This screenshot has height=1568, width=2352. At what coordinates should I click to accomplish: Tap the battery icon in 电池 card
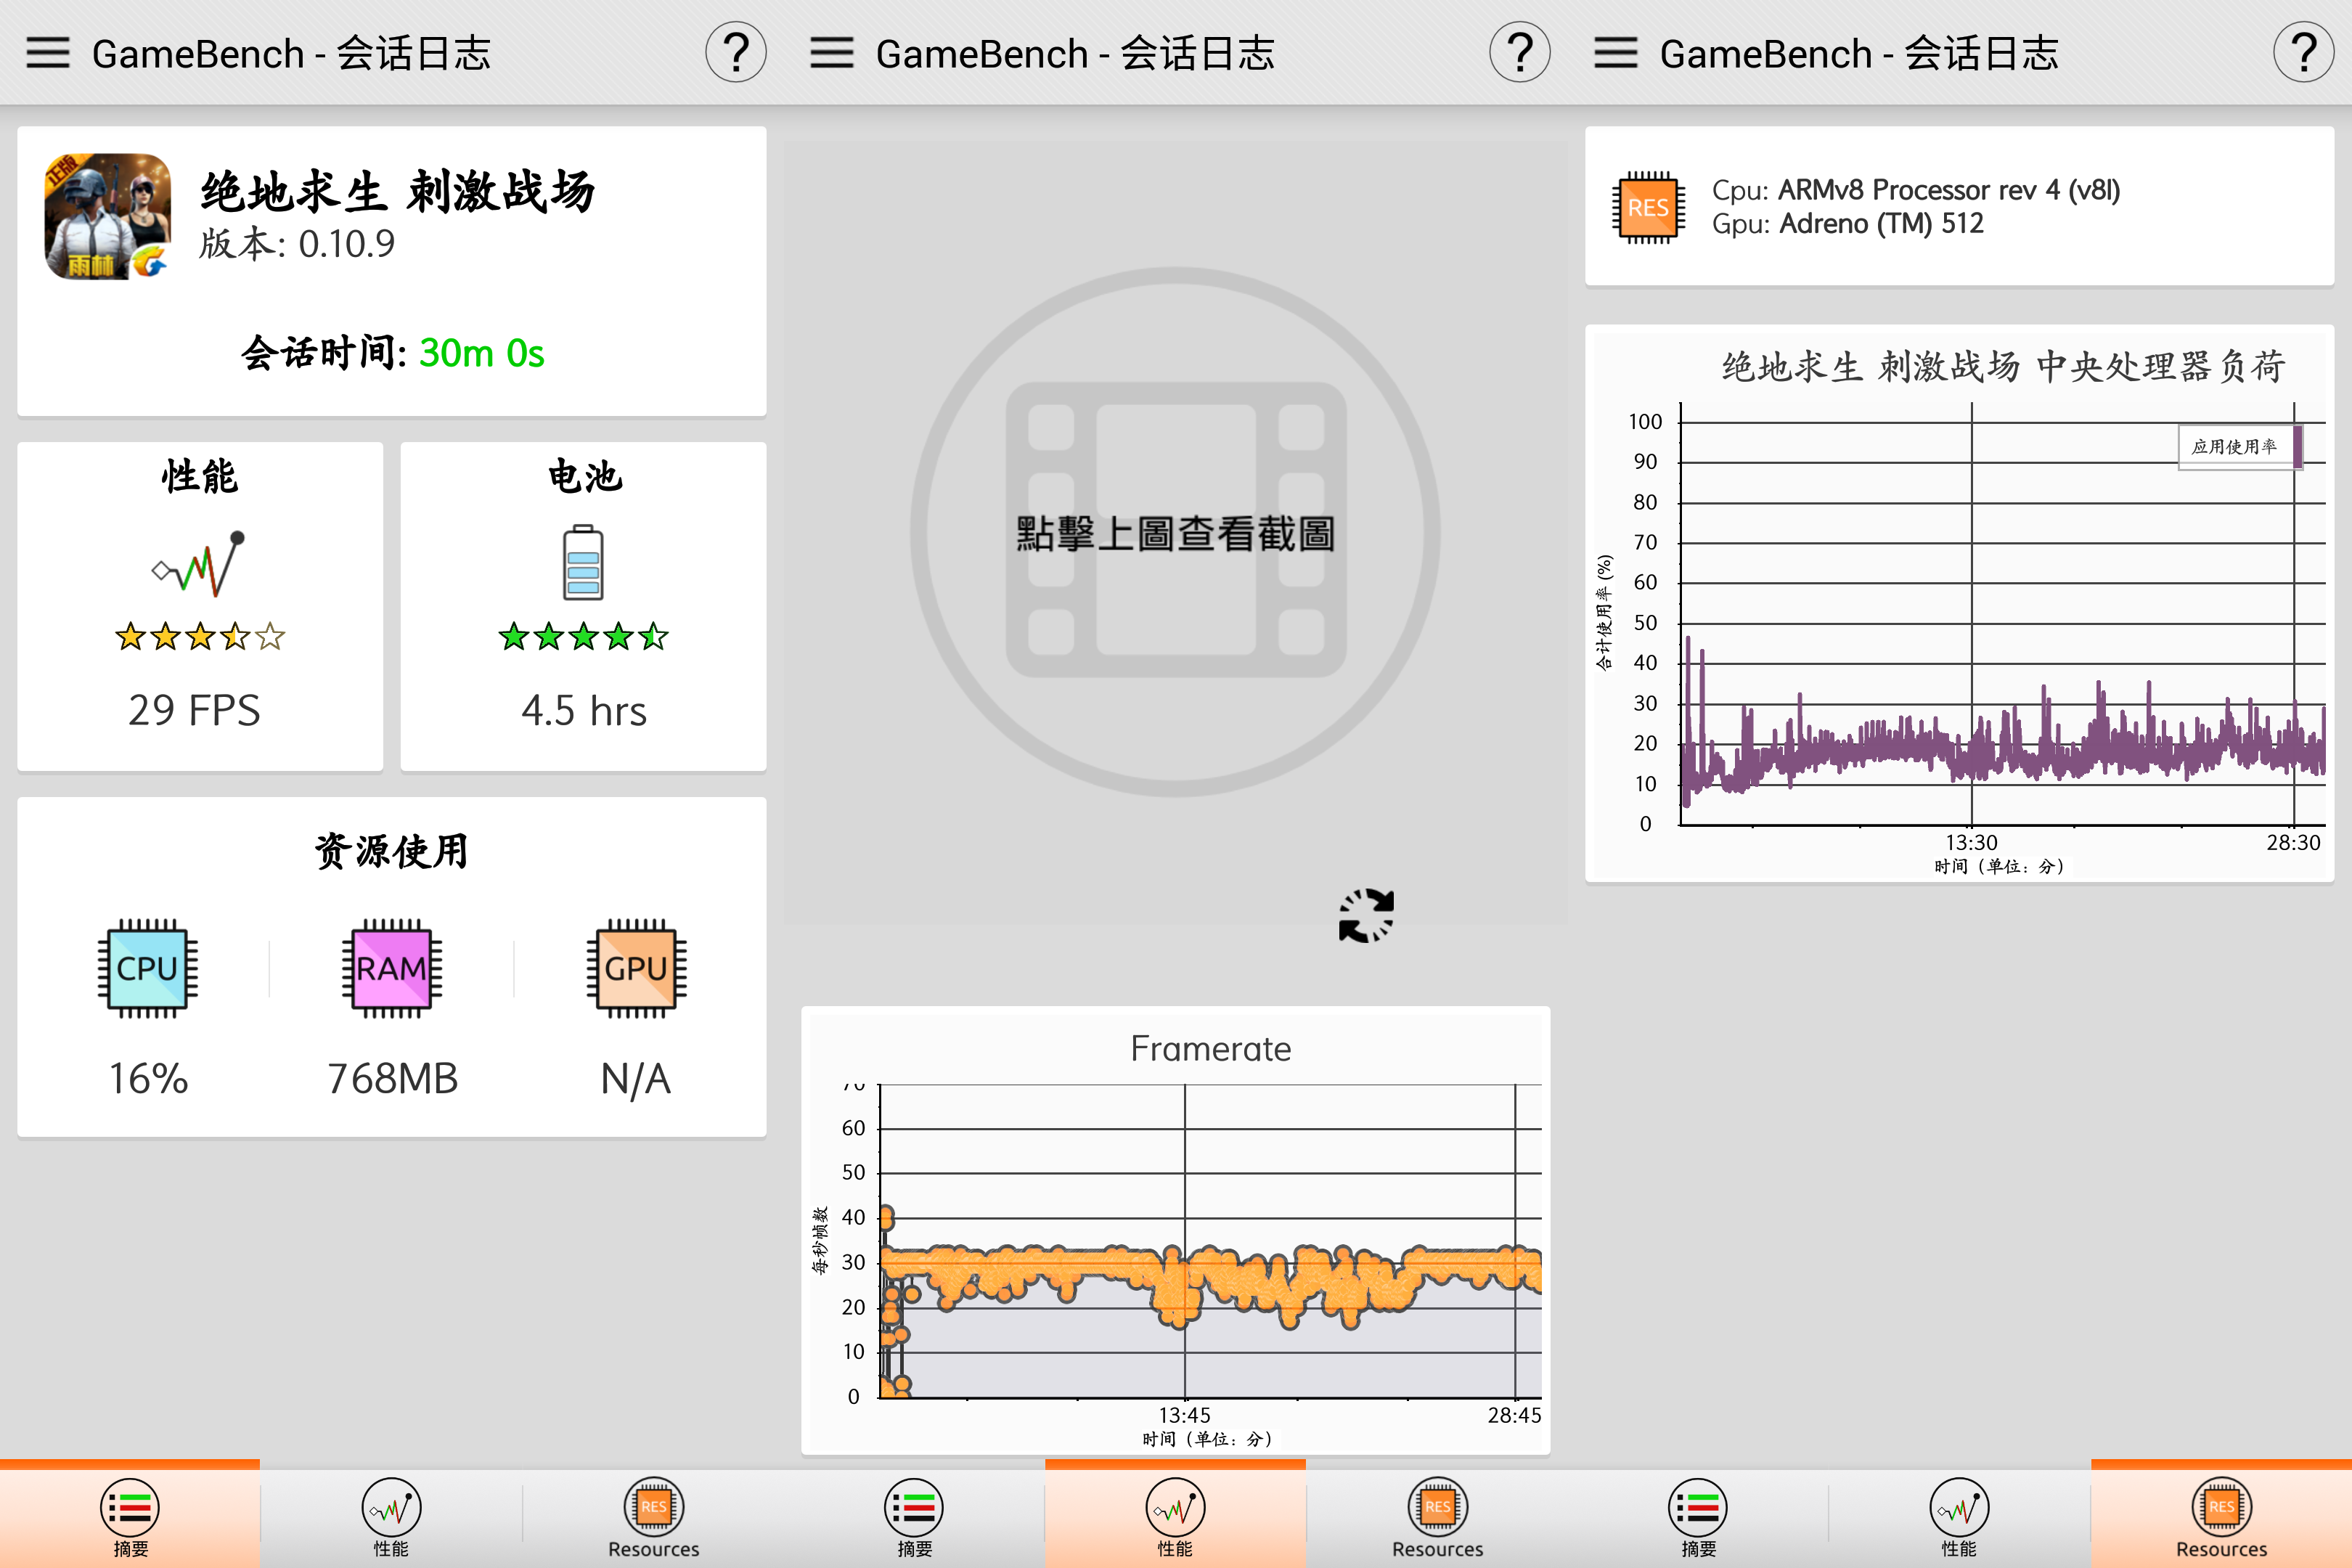click(583, 562)
